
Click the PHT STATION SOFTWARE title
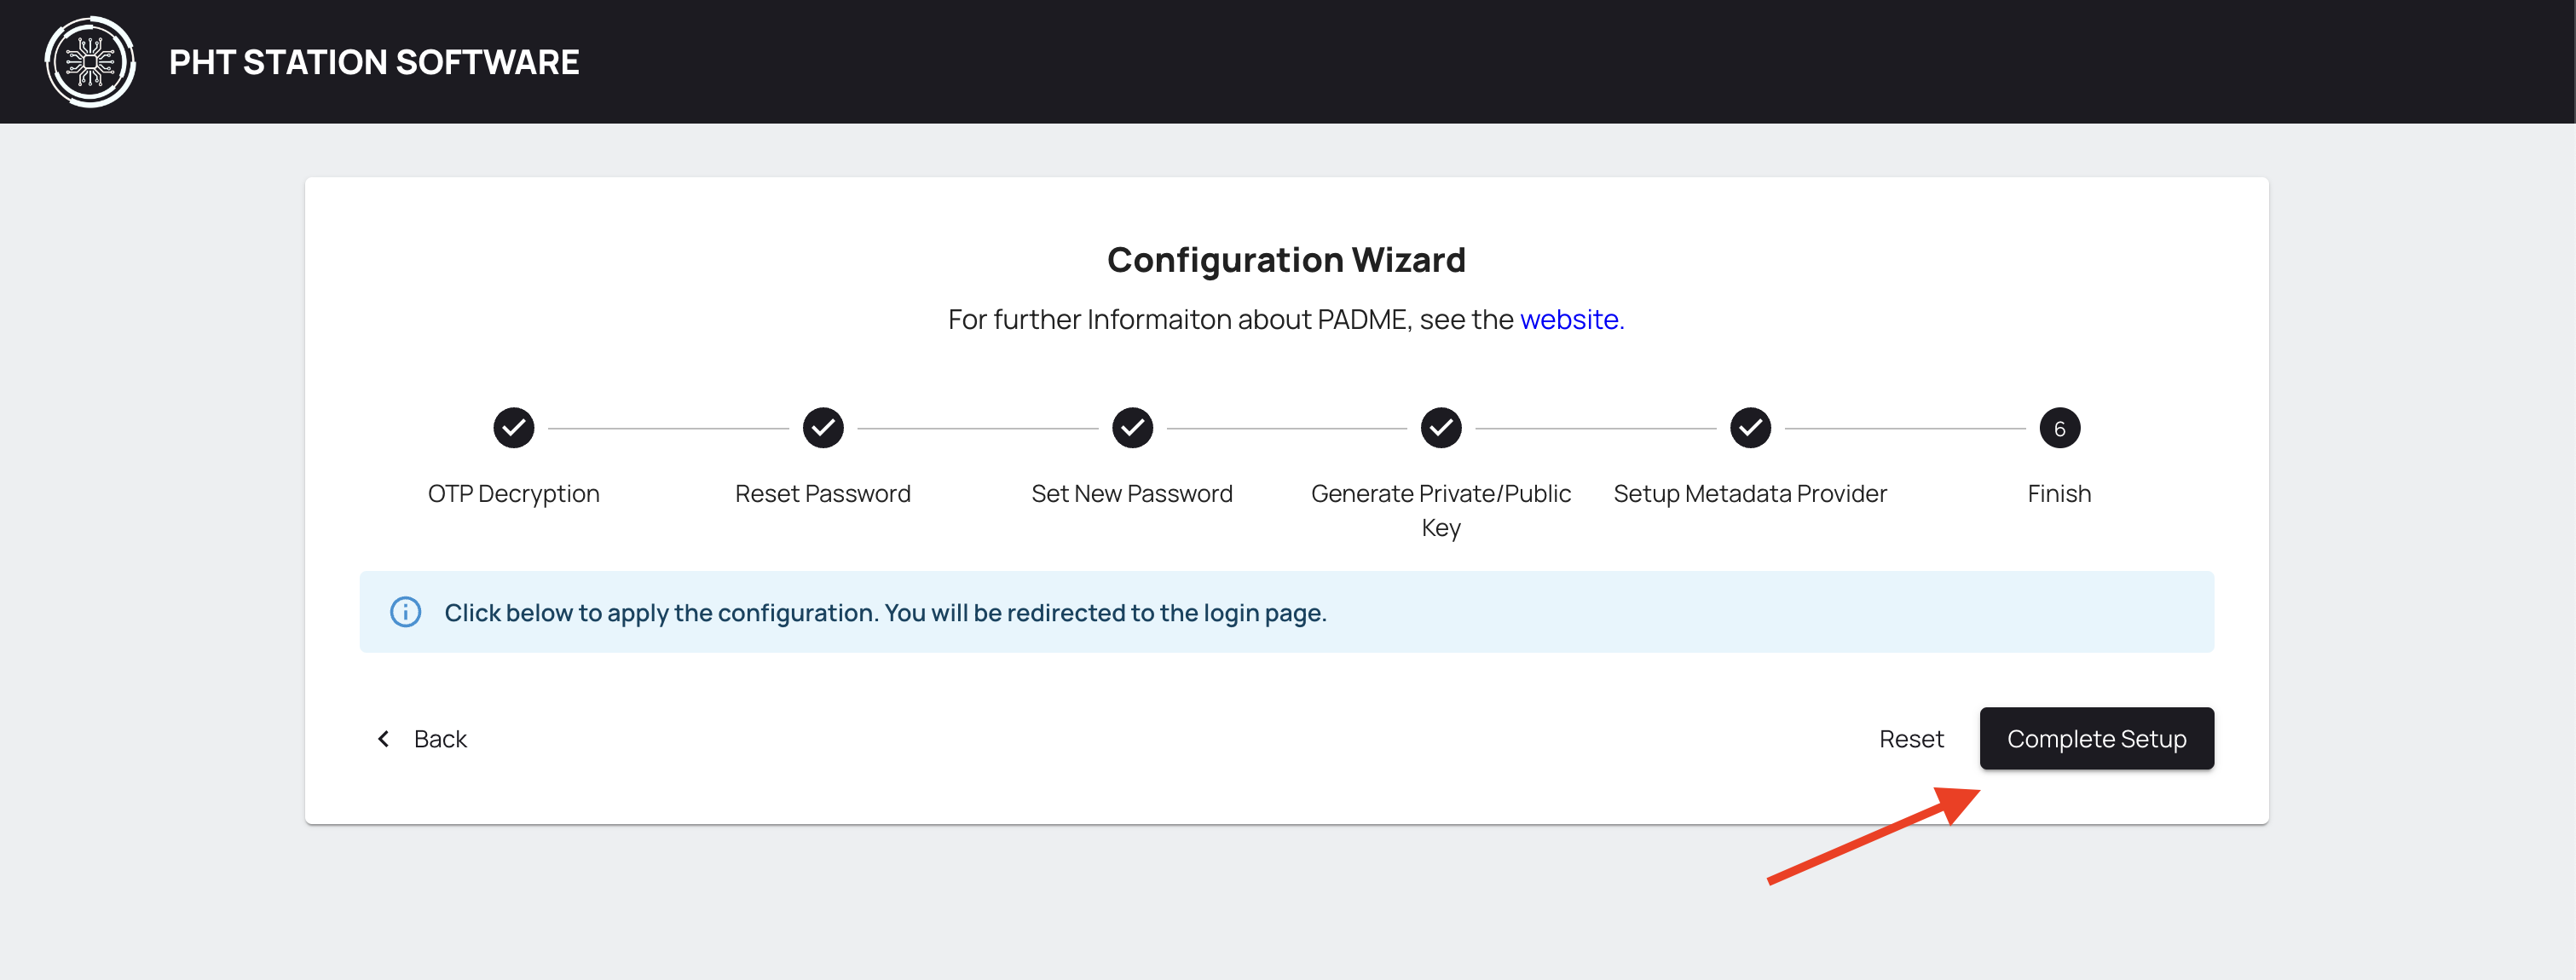tap(374, 62)
